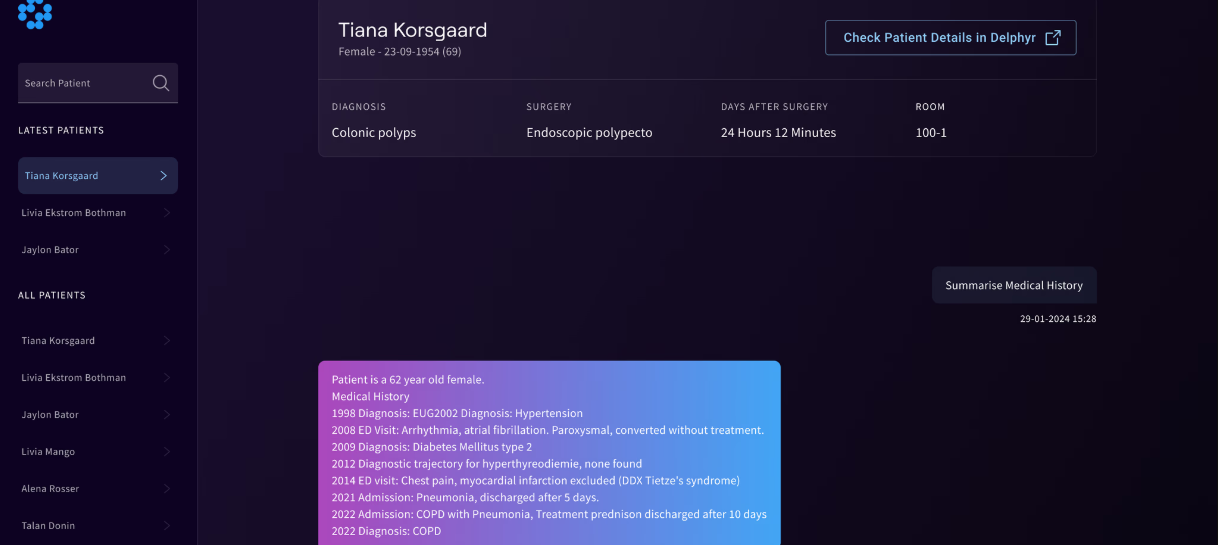Screen dimensions: 1218x545
Task: Click the Endoscopic polypecto surgery value
Action: point(589,132)
